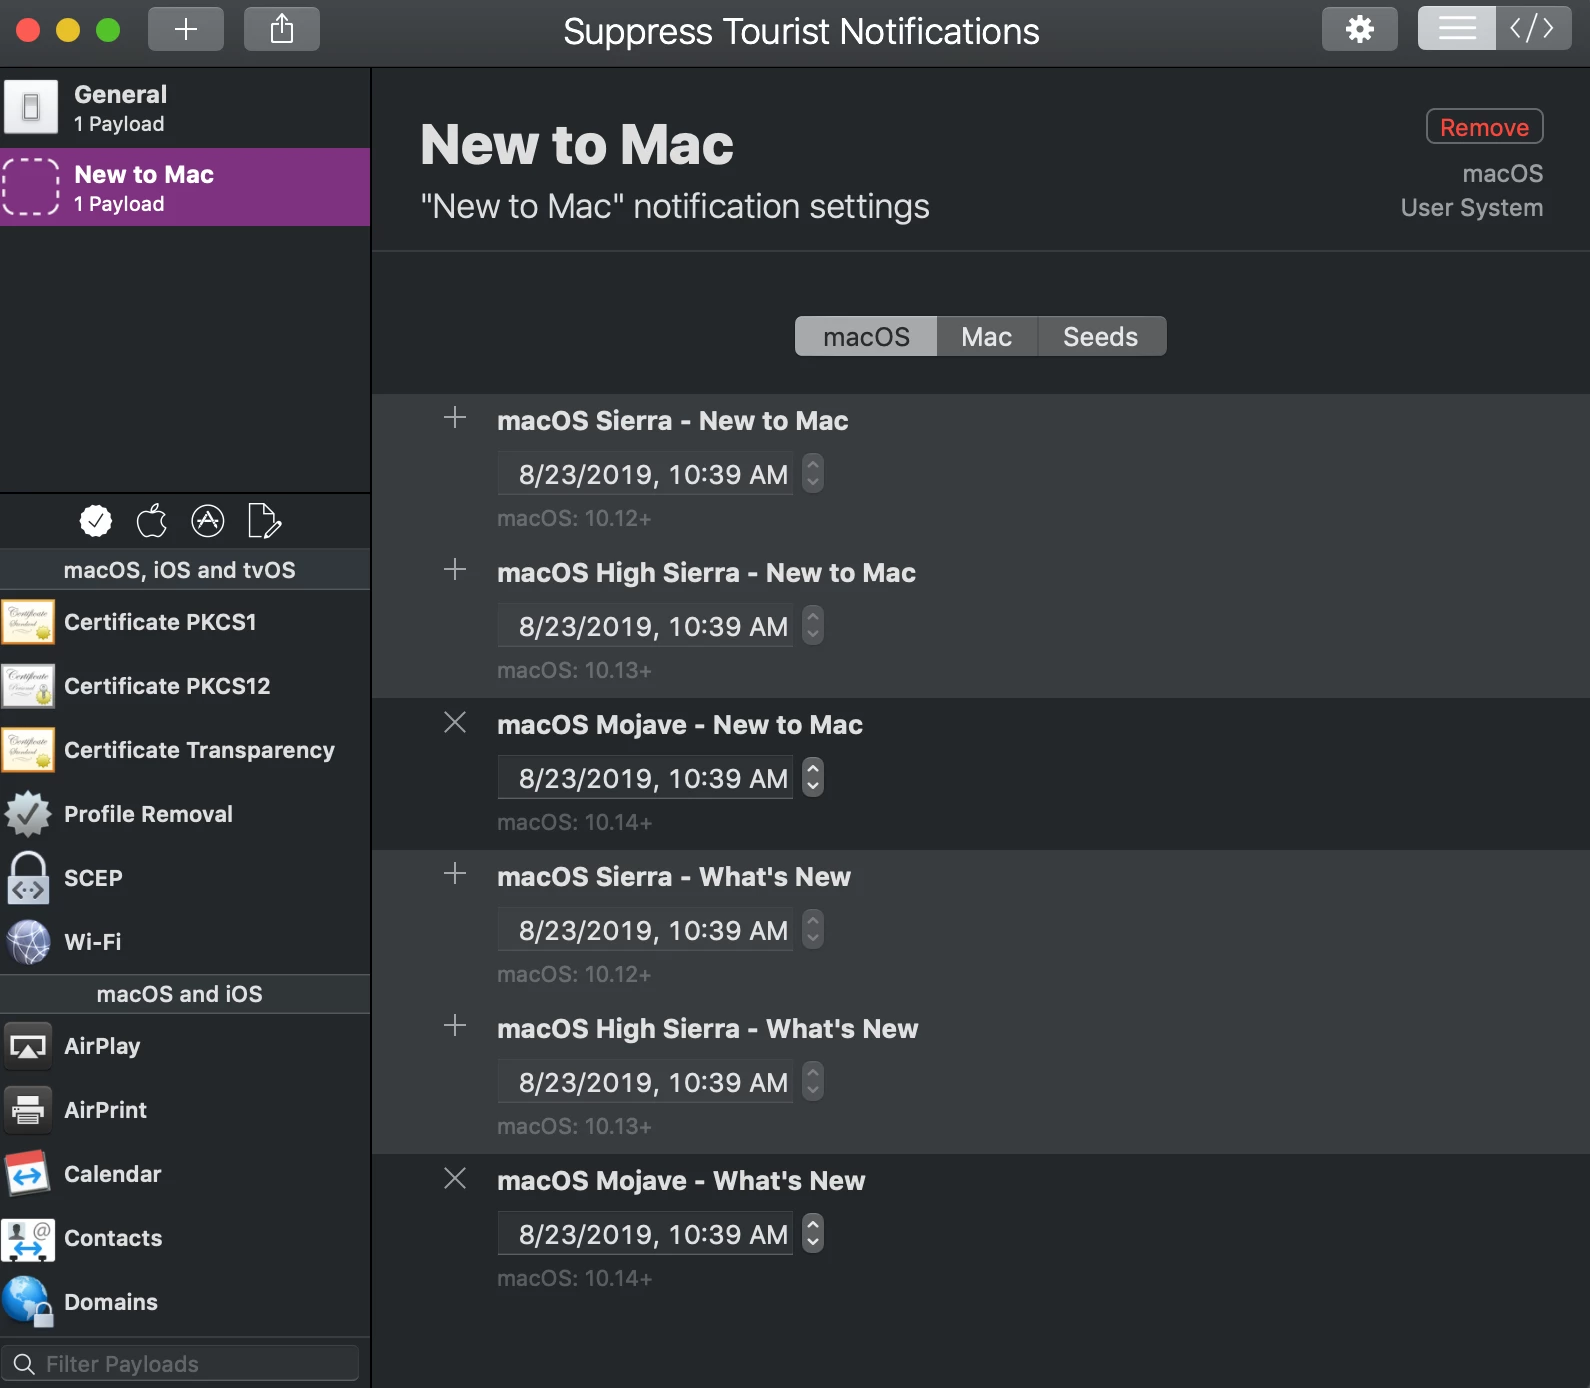This screenshot has width=1590, height=1388.
Task: Select Wi-Fi payload label
Action: coord(93,942)
